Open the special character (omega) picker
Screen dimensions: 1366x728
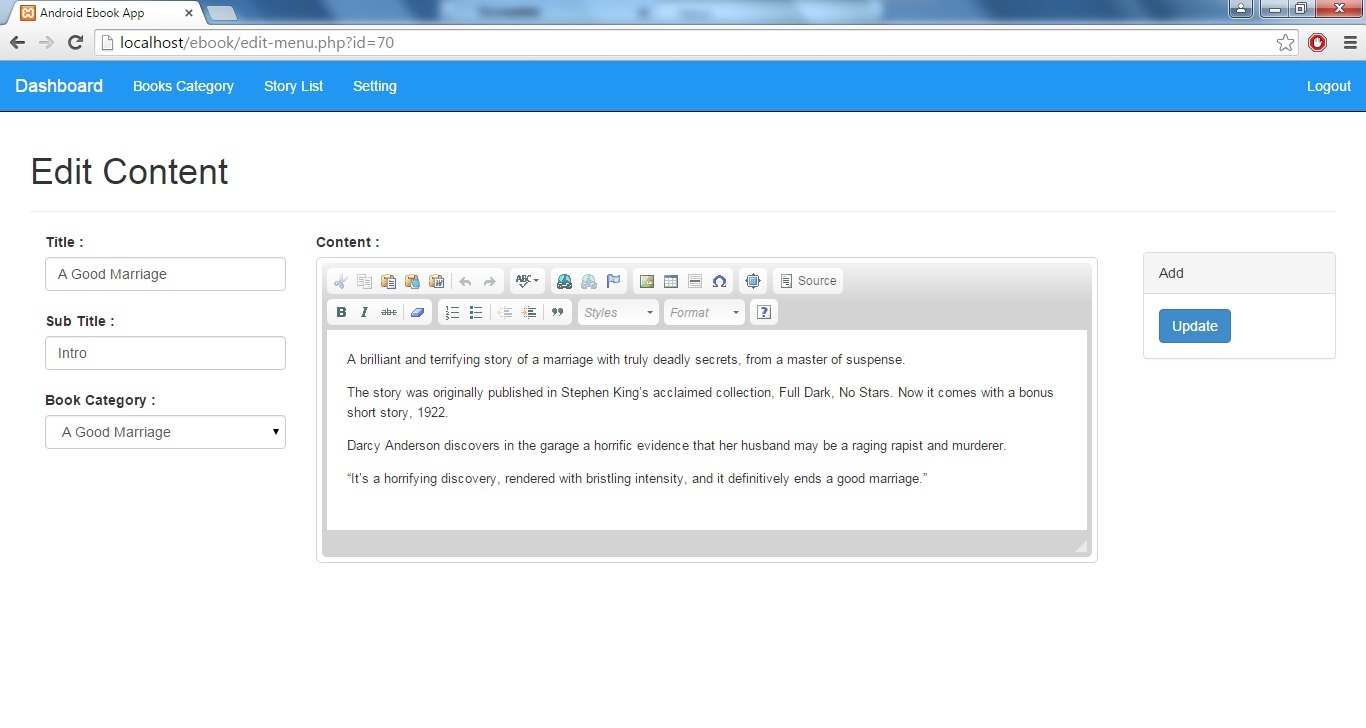coord(719,281)
